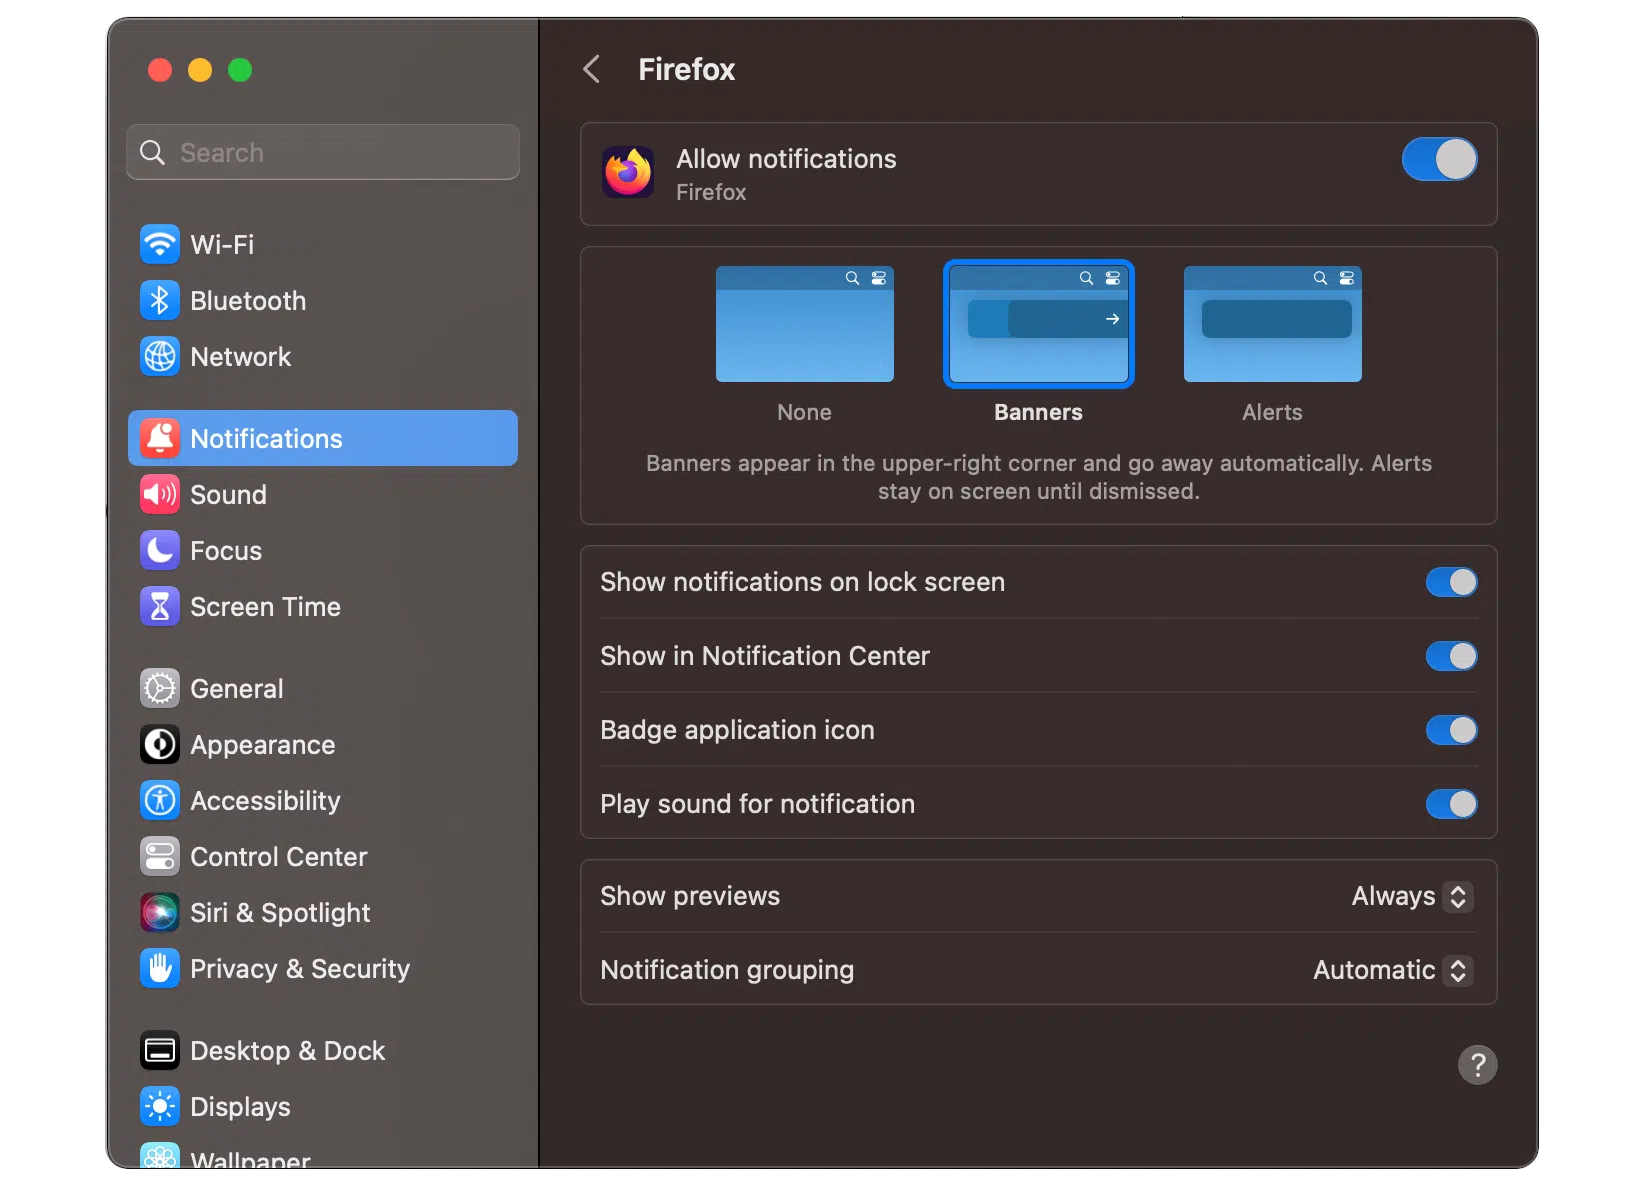Screen dimensions: 1650x1195
Task: Open Screen Time settings label
Action: coord(265,607)
